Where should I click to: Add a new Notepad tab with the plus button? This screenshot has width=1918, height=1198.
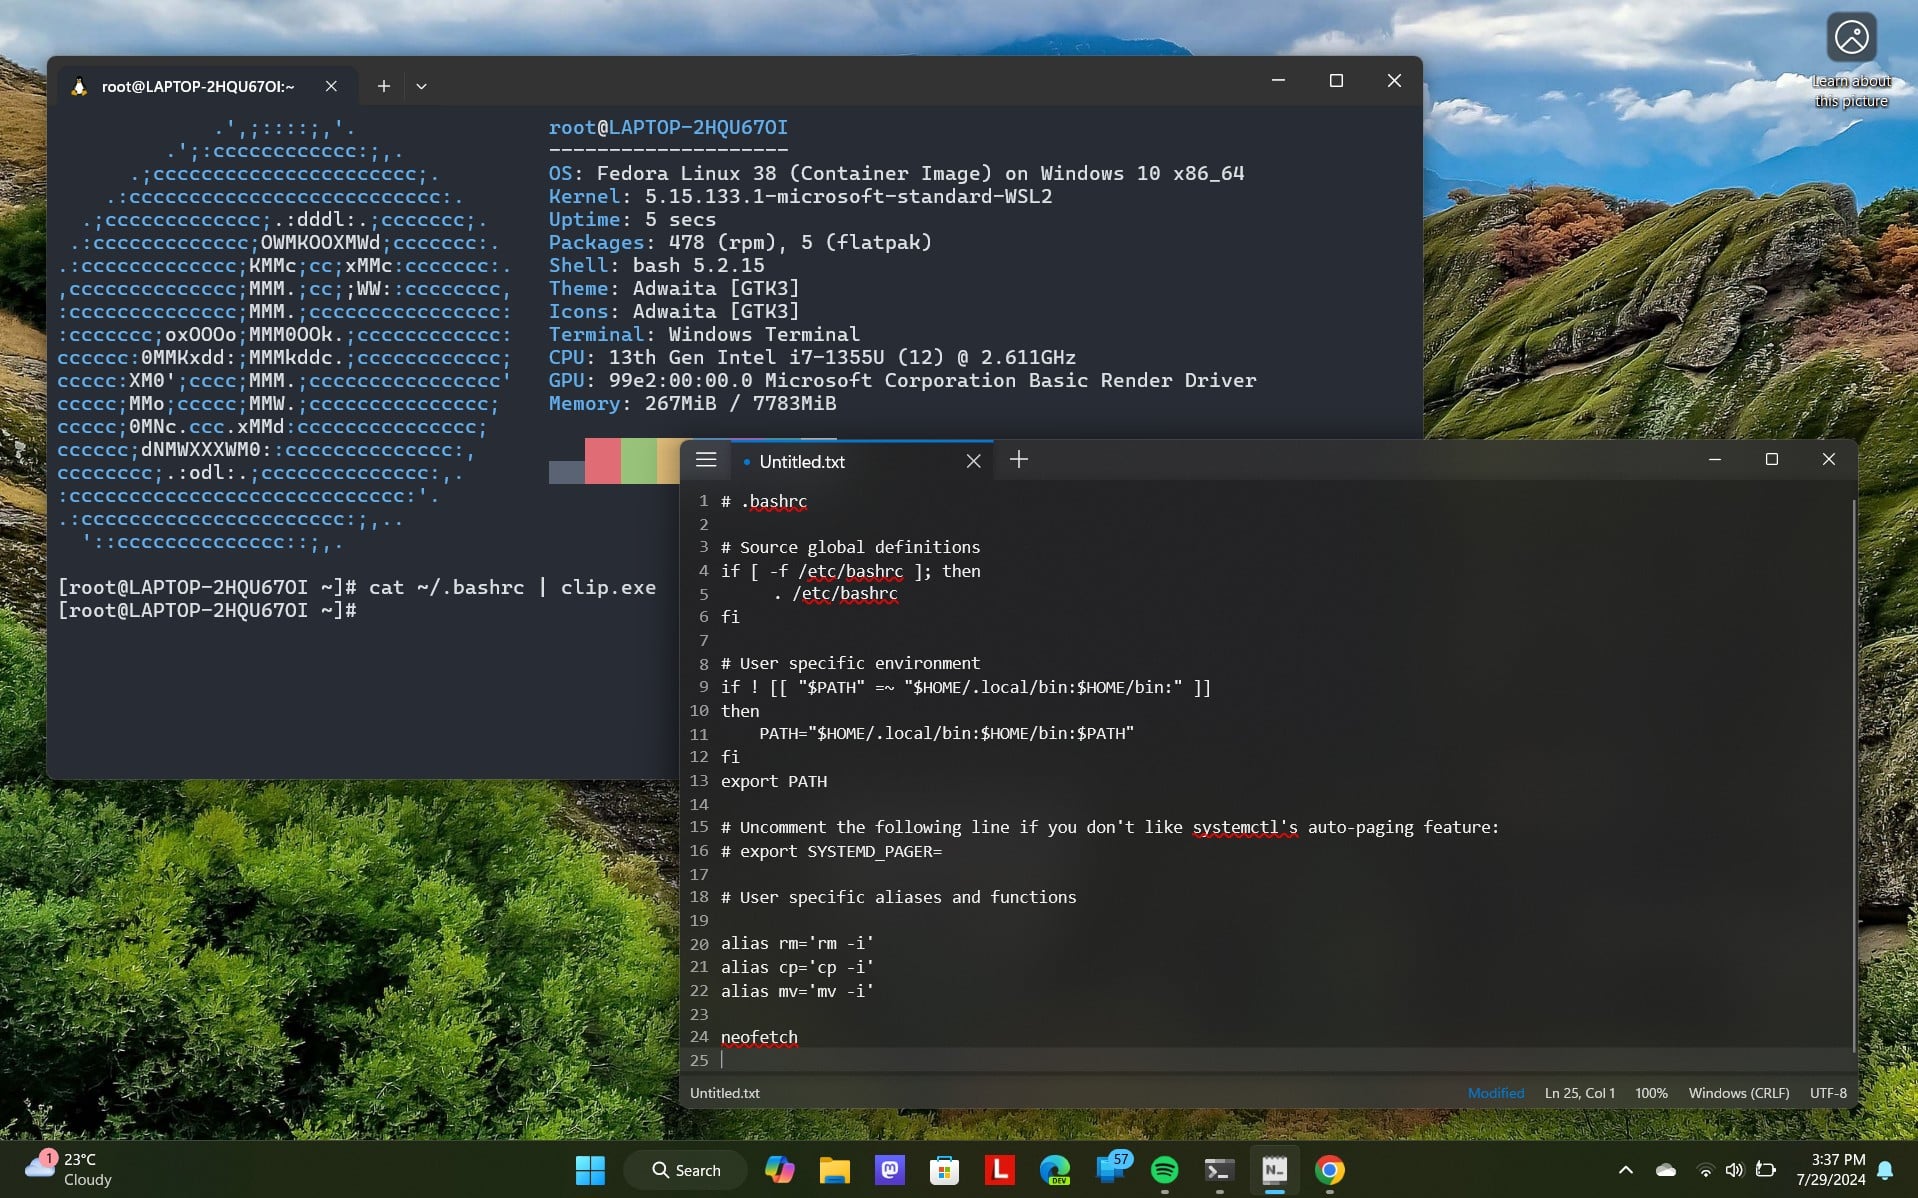[x=1019, y=459]
